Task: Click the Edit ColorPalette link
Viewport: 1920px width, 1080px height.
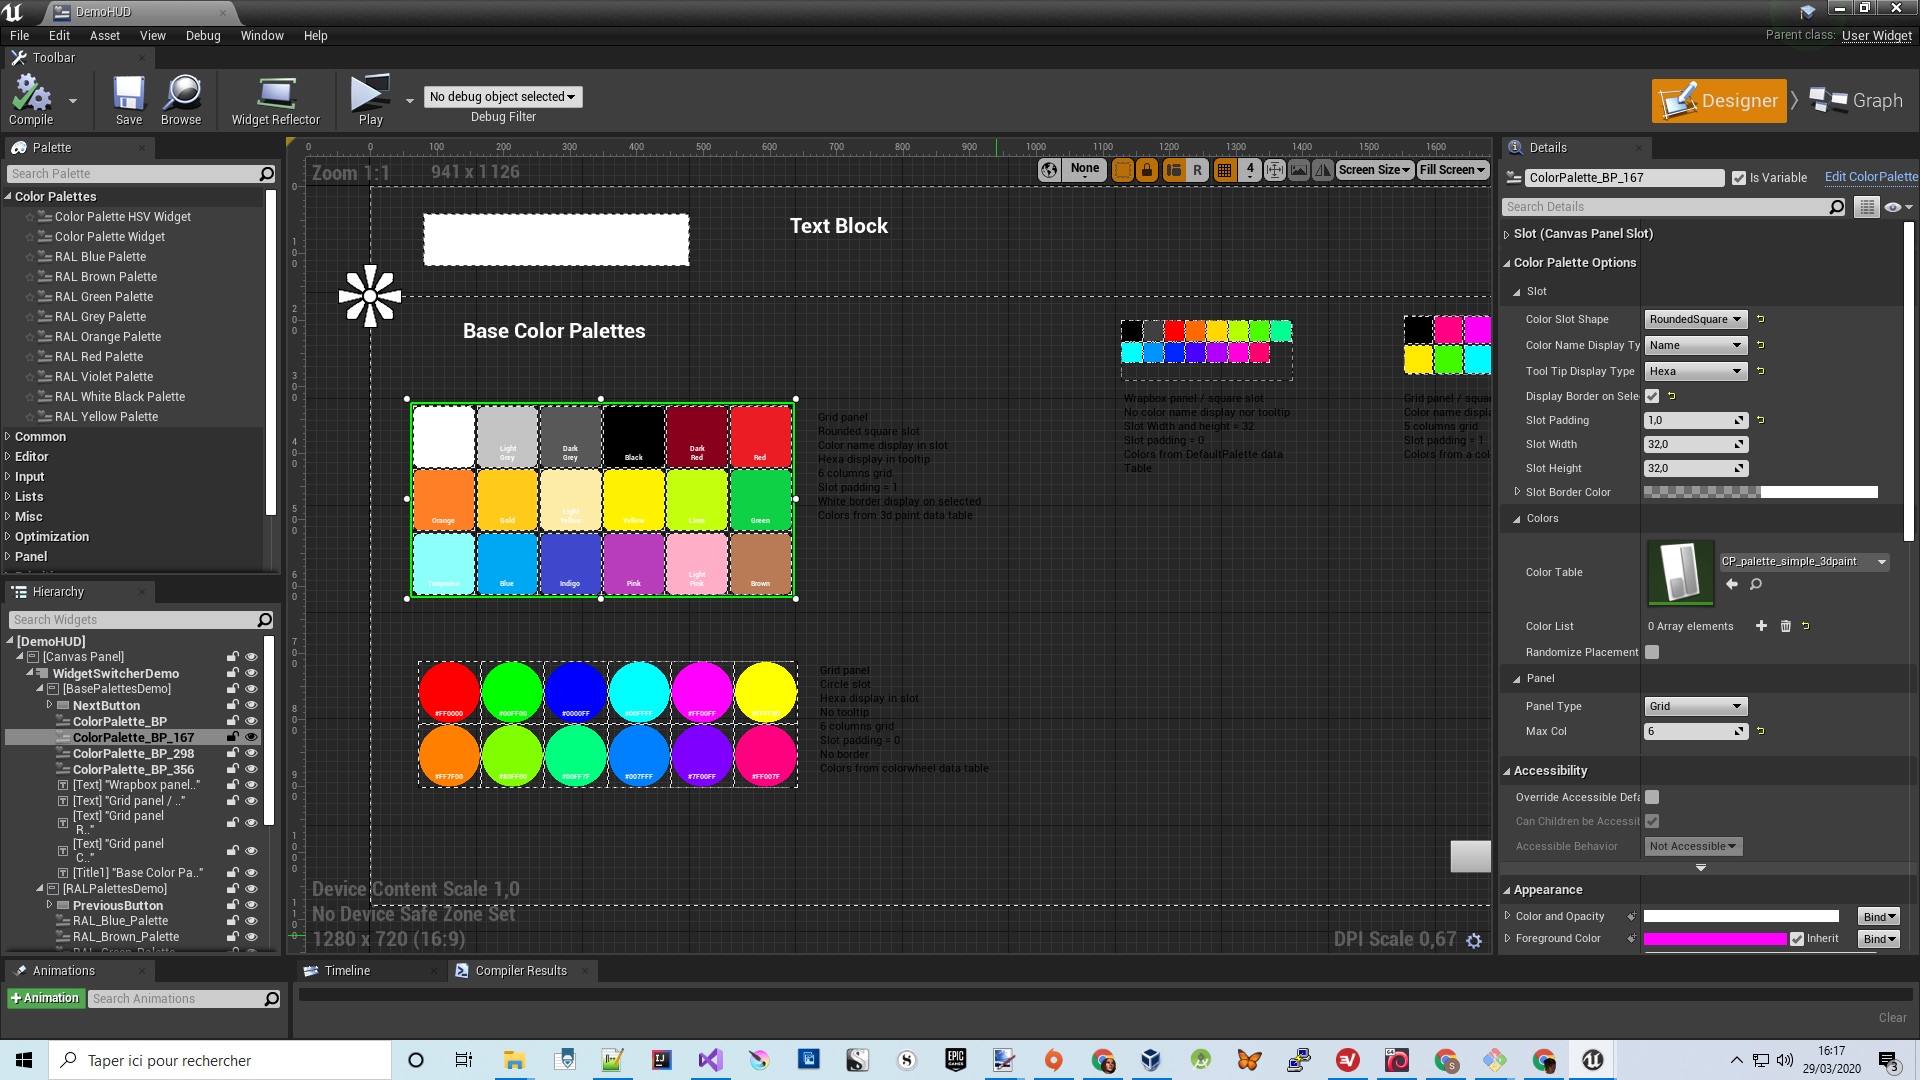Action: pyautogui.click(x=1870, y=177)
